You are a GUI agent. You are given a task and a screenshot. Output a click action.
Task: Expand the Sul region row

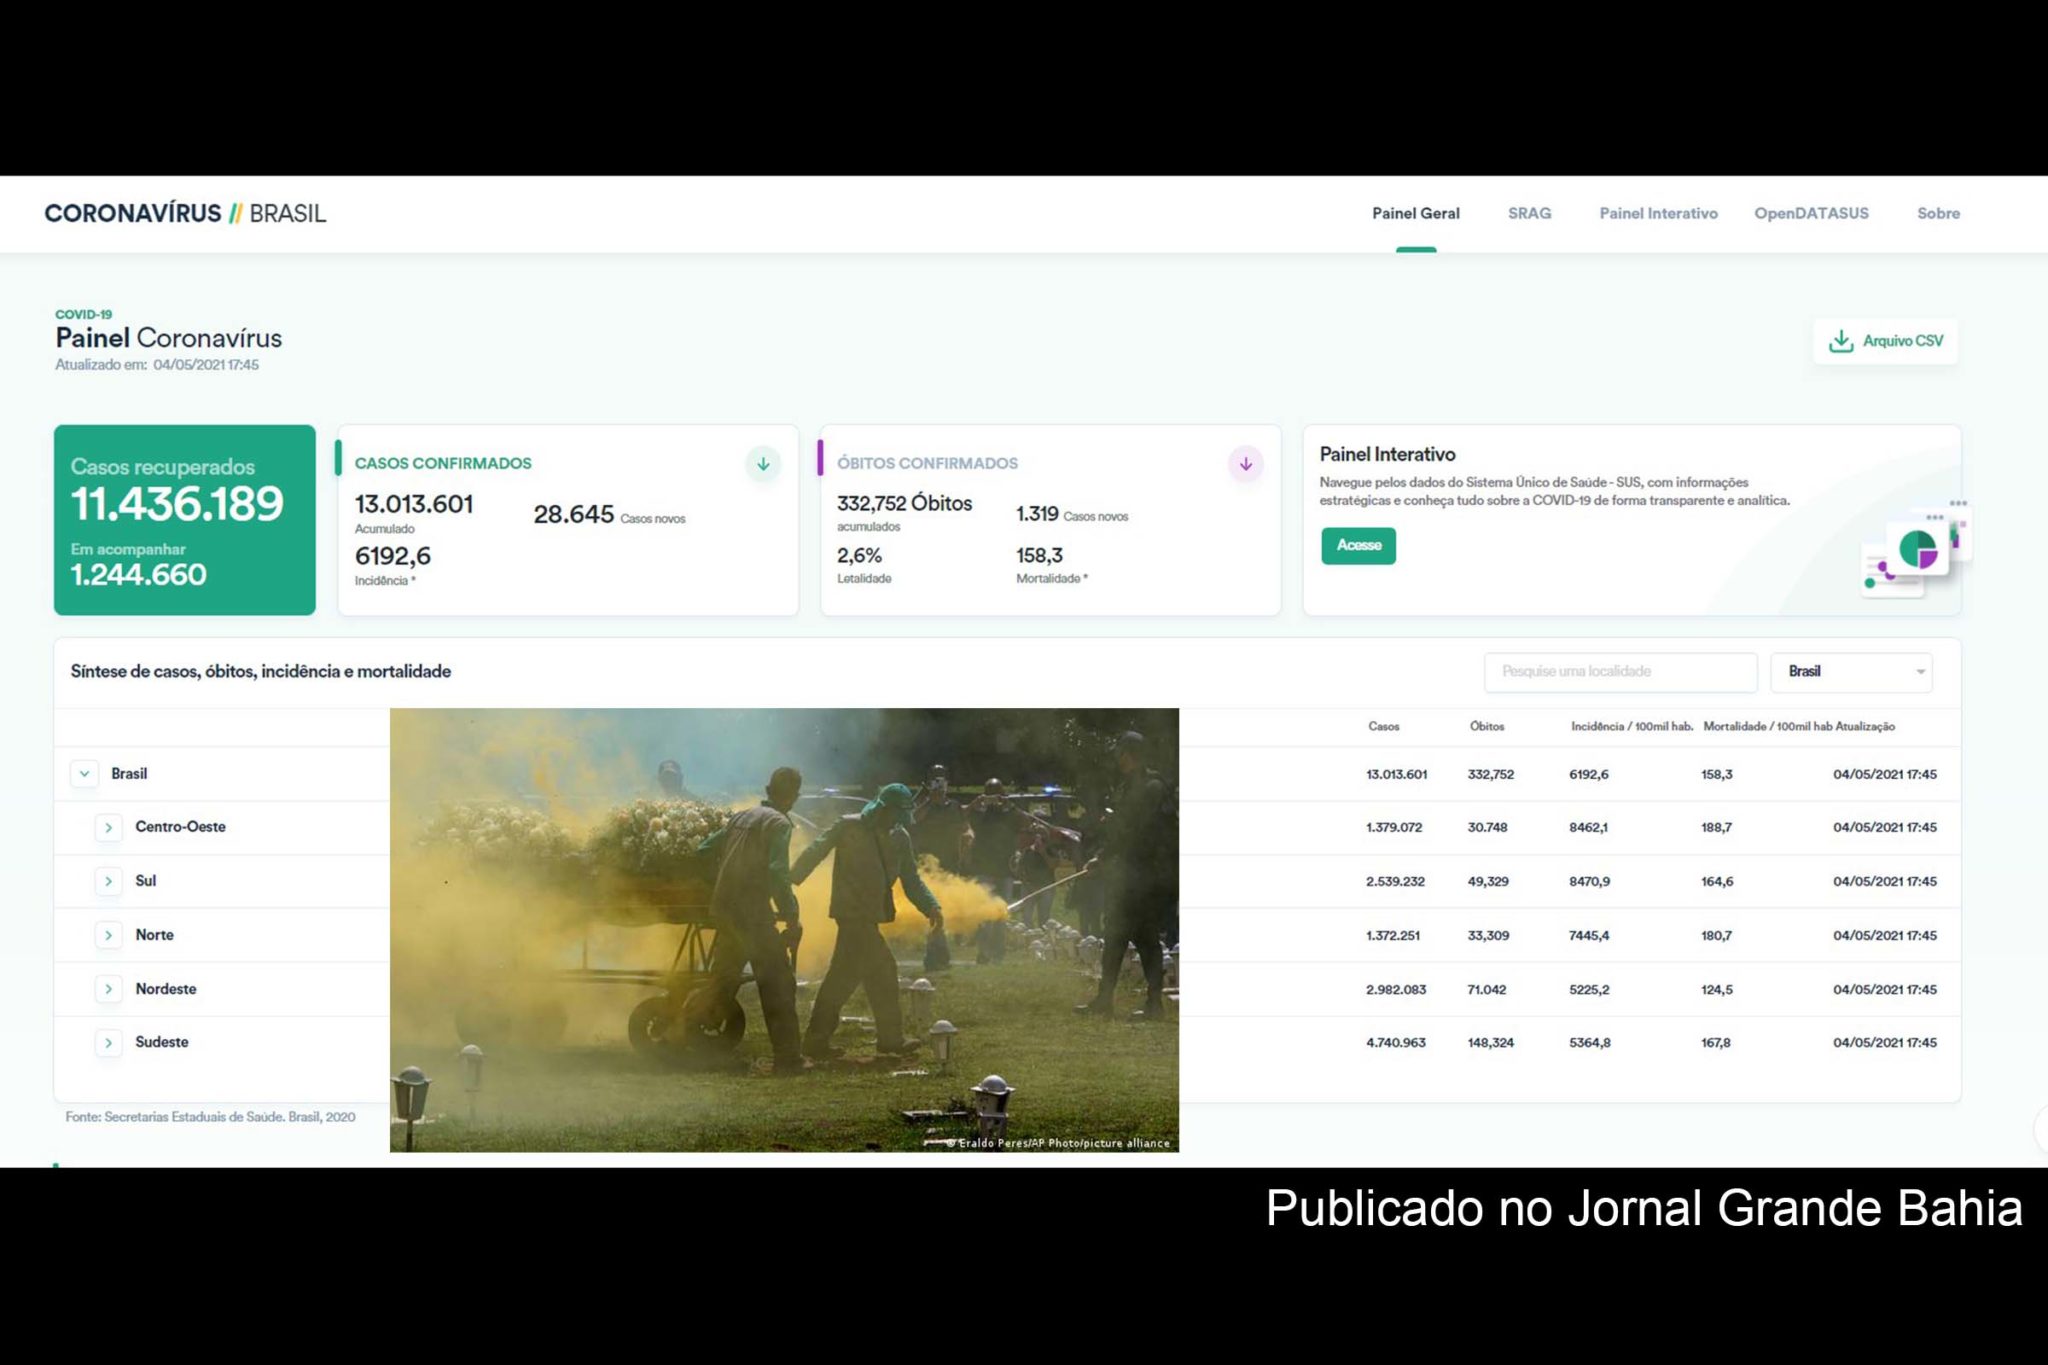[x=108, y=881]
